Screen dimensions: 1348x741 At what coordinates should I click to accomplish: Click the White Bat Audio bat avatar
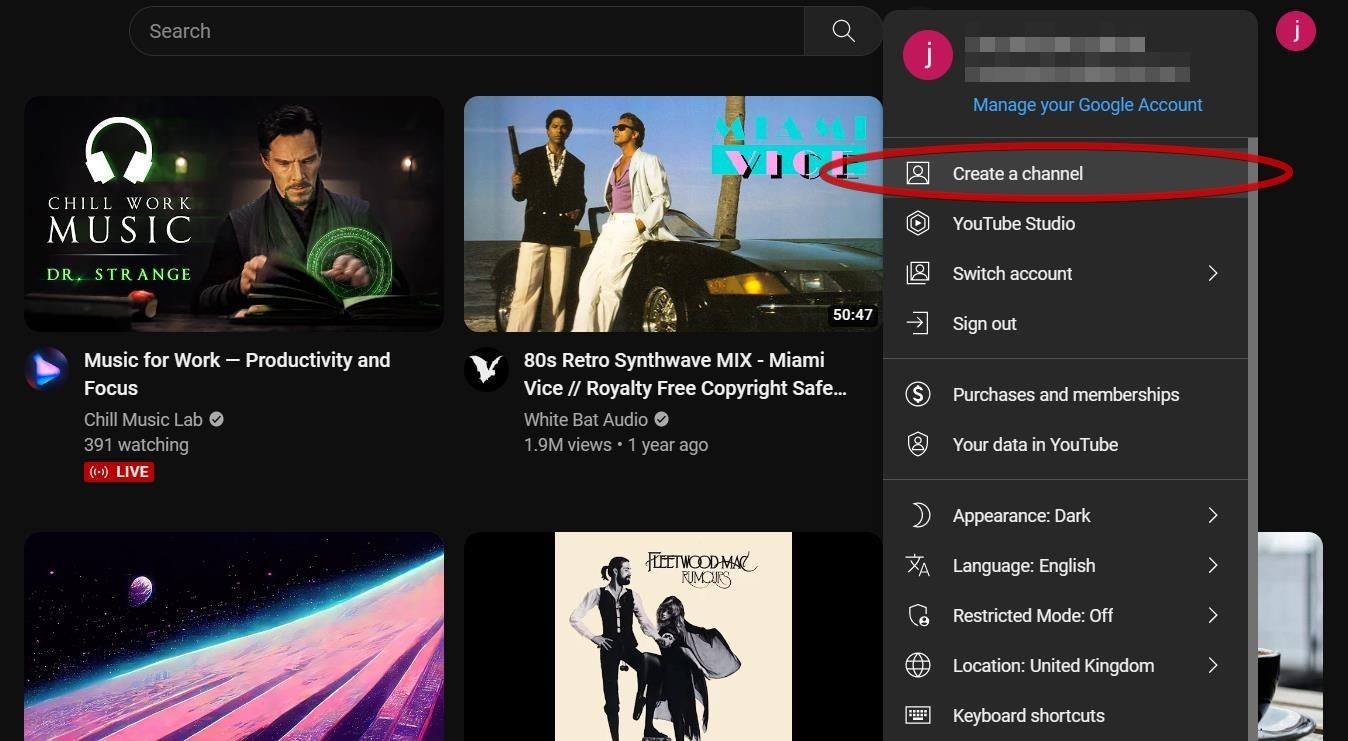click(486, 370)
